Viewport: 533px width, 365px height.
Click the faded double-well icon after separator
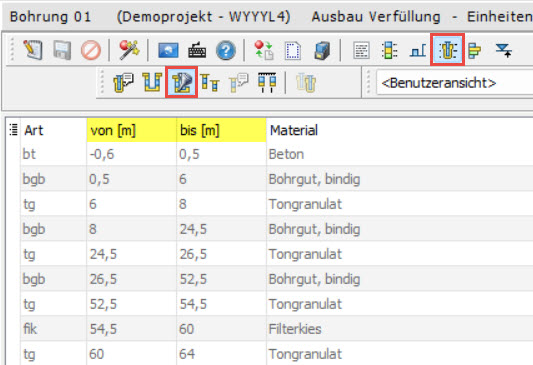click(x=306, y=83)
